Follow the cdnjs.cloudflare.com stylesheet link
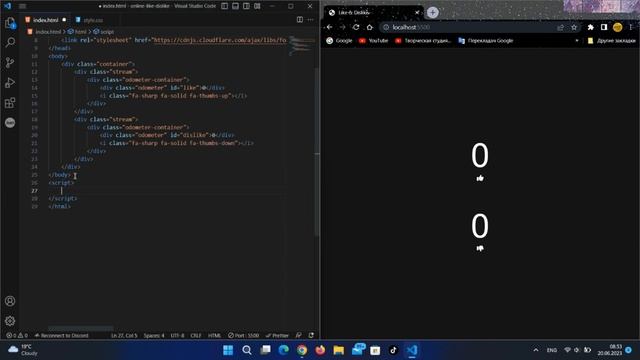The height and width of the screenshot is (360, 640). [220, 40]
